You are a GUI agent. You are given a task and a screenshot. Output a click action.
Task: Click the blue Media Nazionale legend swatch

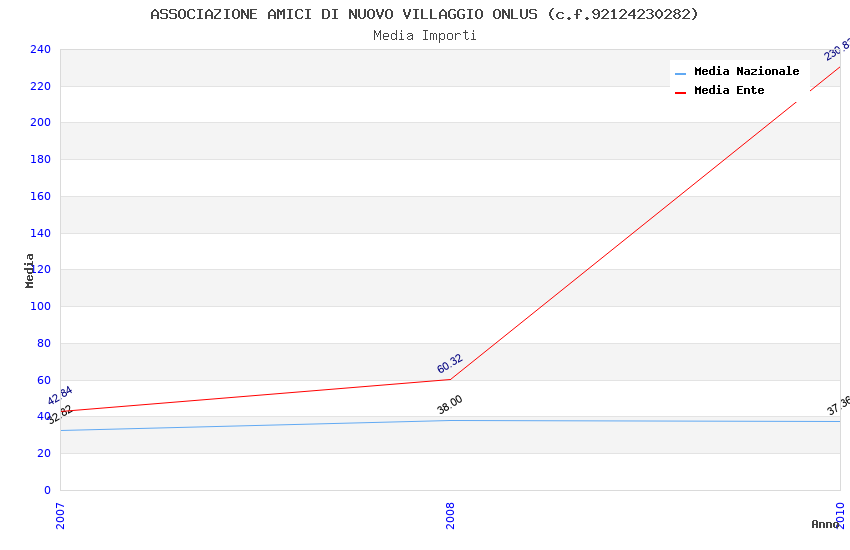click(x=680, y=74)
